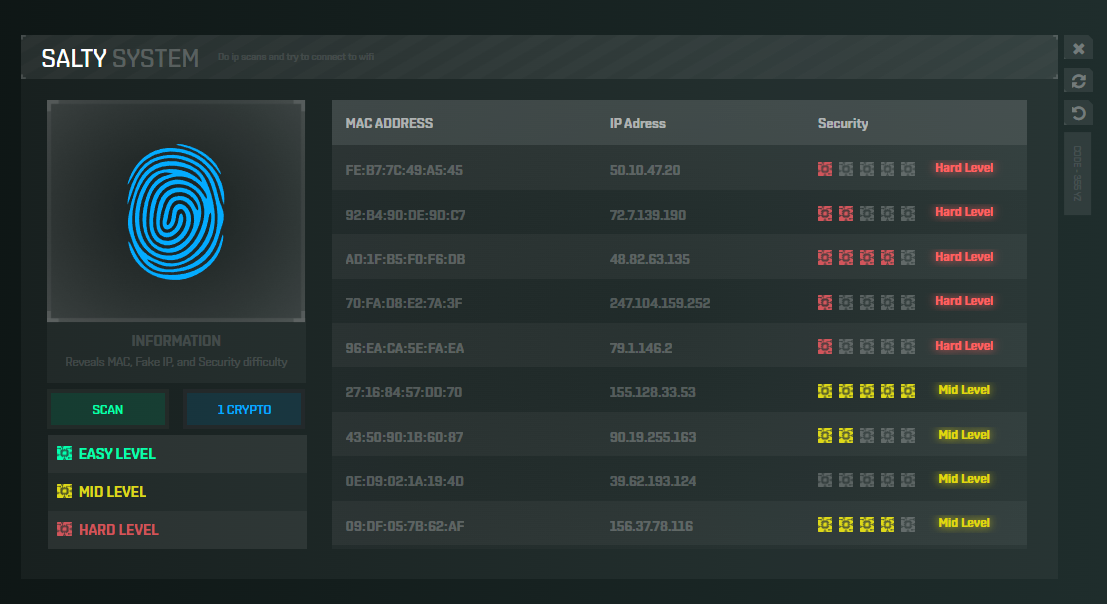Click the green Easy Level icon
The image size is (1107, 604).
pos(65,454)
